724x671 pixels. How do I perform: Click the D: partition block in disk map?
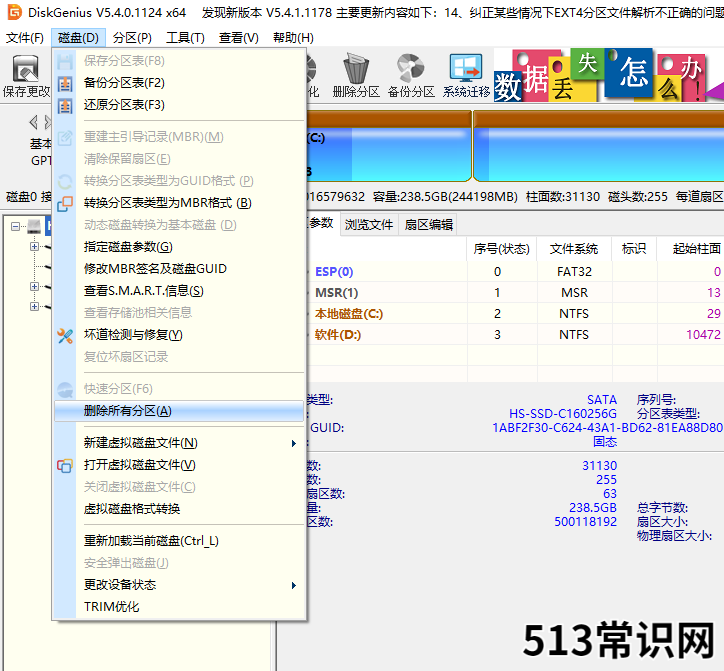[x=599, y=146]
